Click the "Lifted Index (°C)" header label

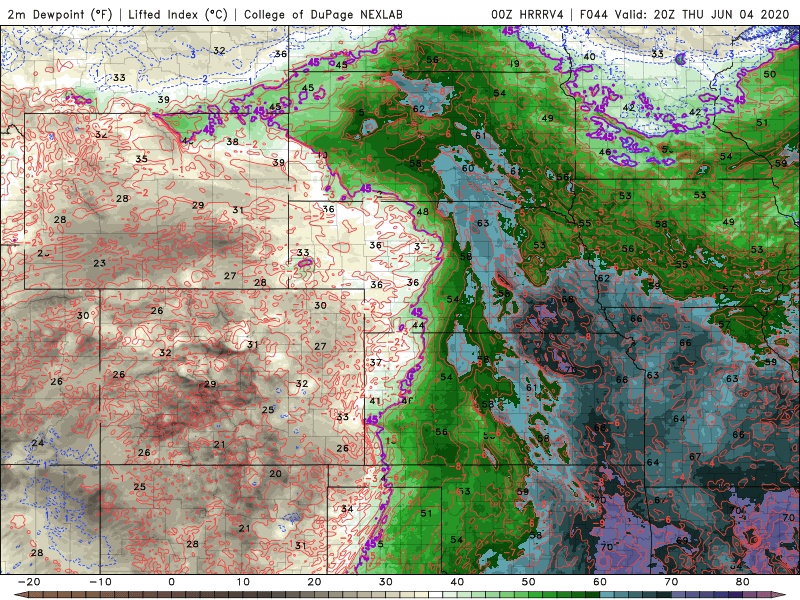pos(178,14)
